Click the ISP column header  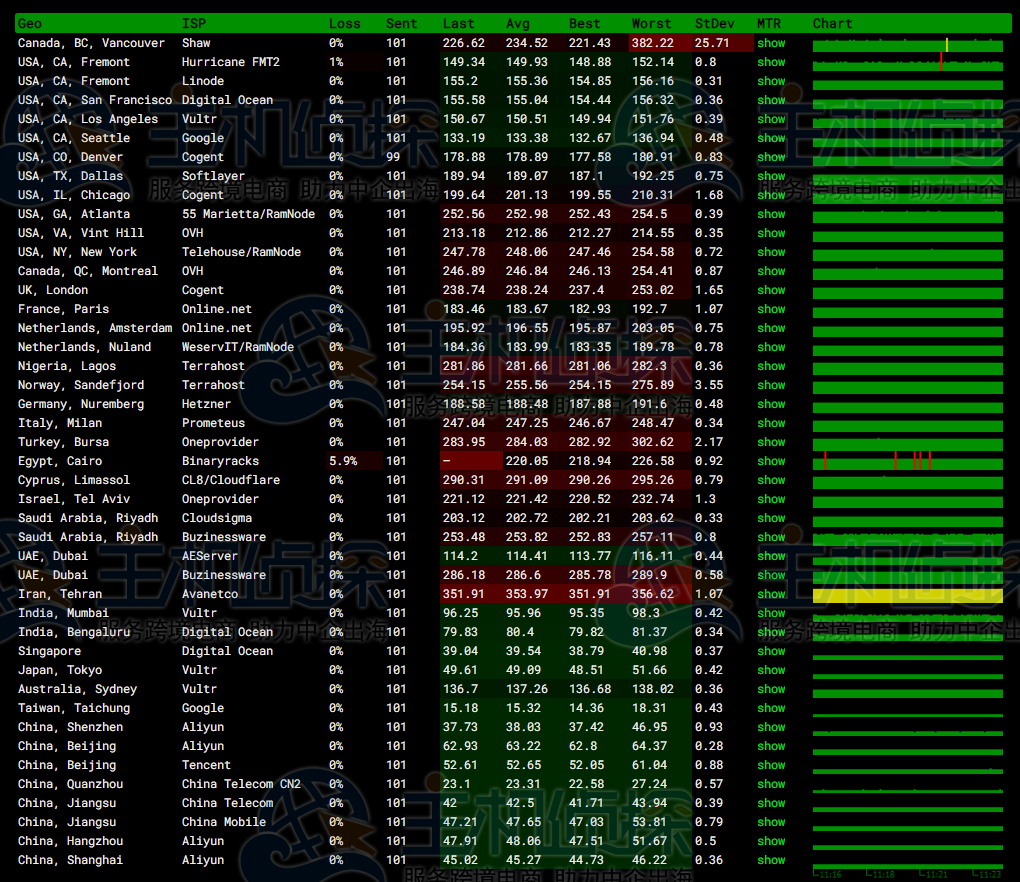click(x=194, y=23)
